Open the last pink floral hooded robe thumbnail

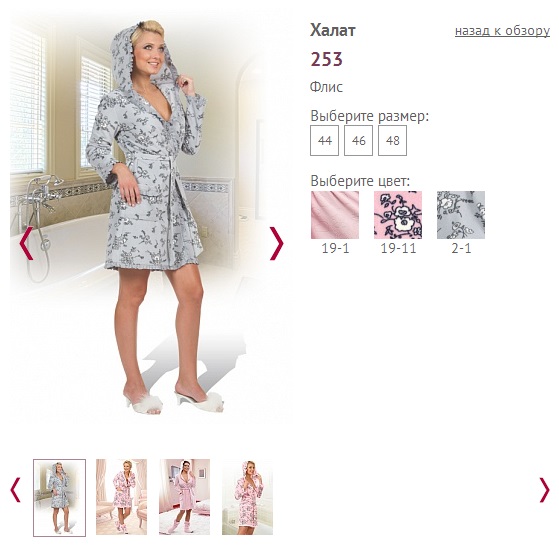click(247, 497)
